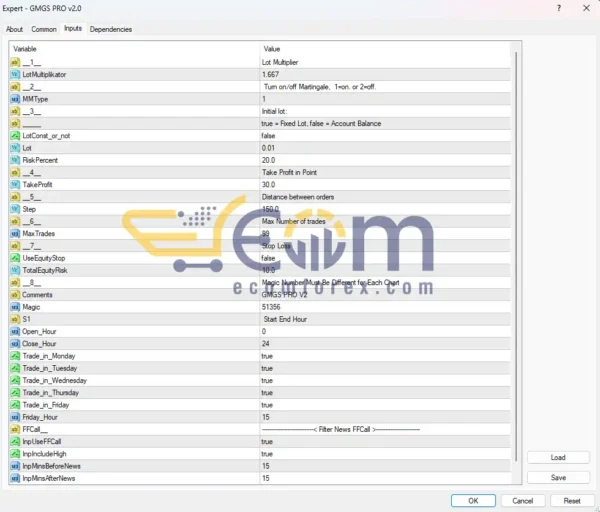The height and width of the screenshot is (512, 600).
Task: Click the bool icon beside Trade_in_Thursday
Action: tap(15, 393)
